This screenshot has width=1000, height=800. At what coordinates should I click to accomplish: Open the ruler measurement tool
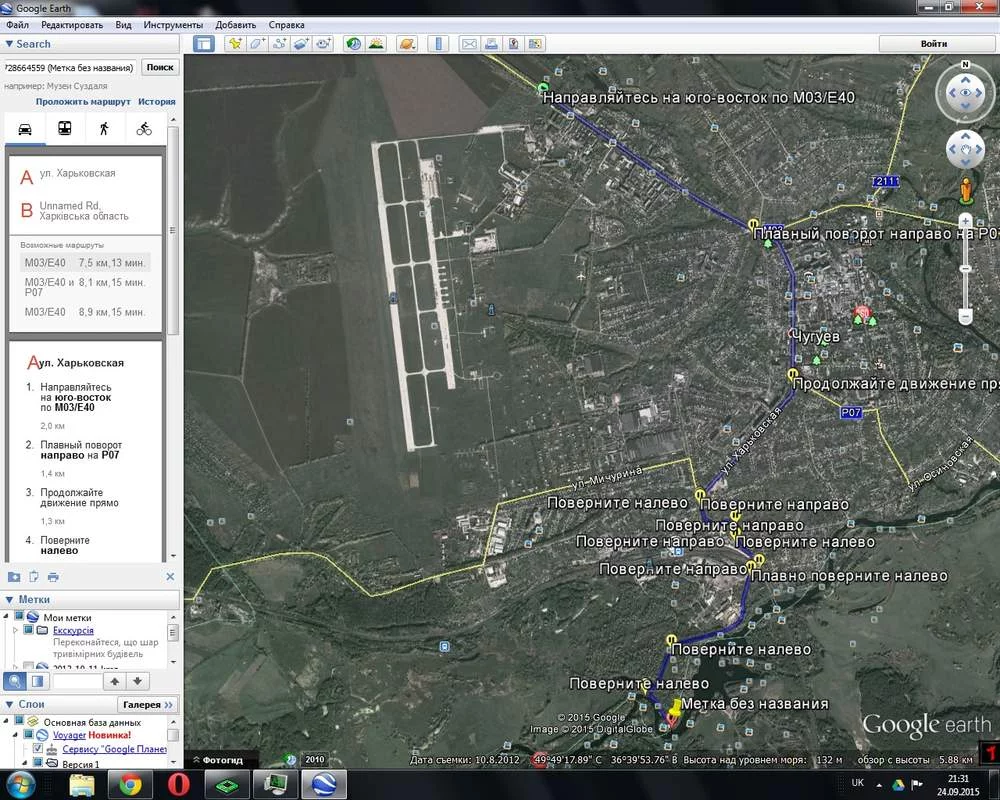(437, 44)
